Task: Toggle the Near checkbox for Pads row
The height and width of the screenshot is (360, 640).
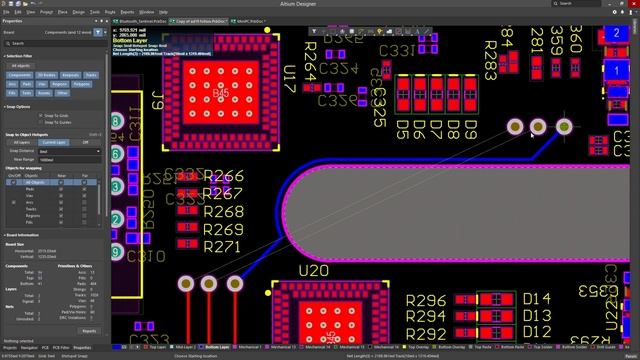Action: (x=61, y=189)
